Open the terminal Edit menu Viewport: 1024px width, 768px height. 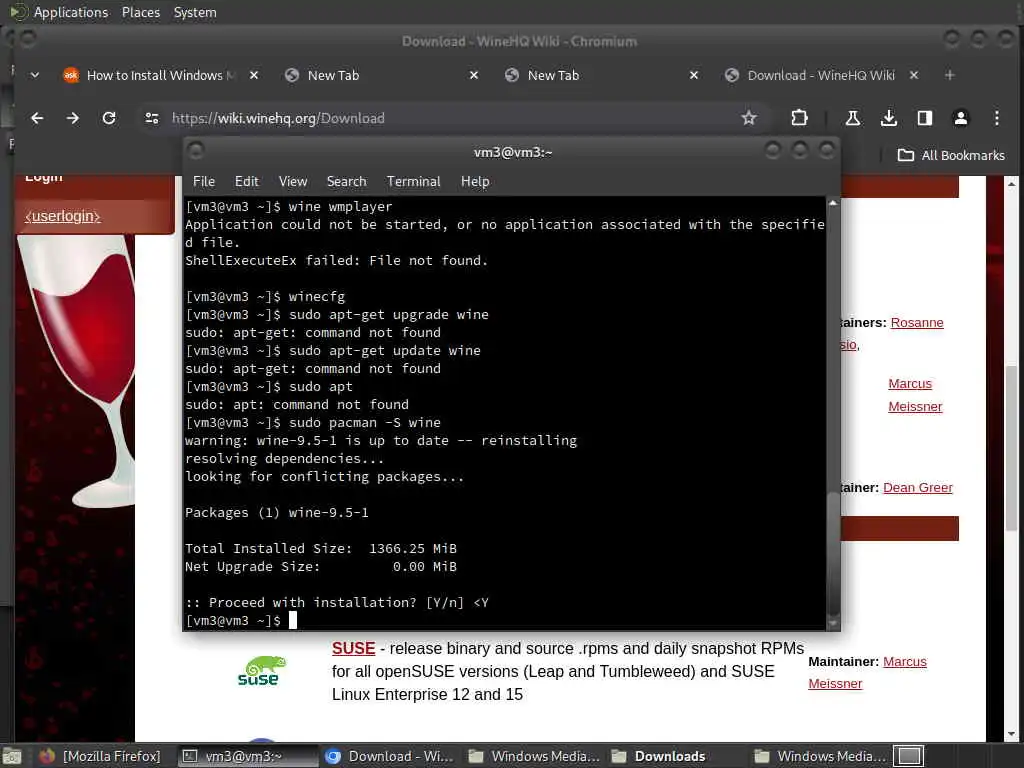click(247, 182)
